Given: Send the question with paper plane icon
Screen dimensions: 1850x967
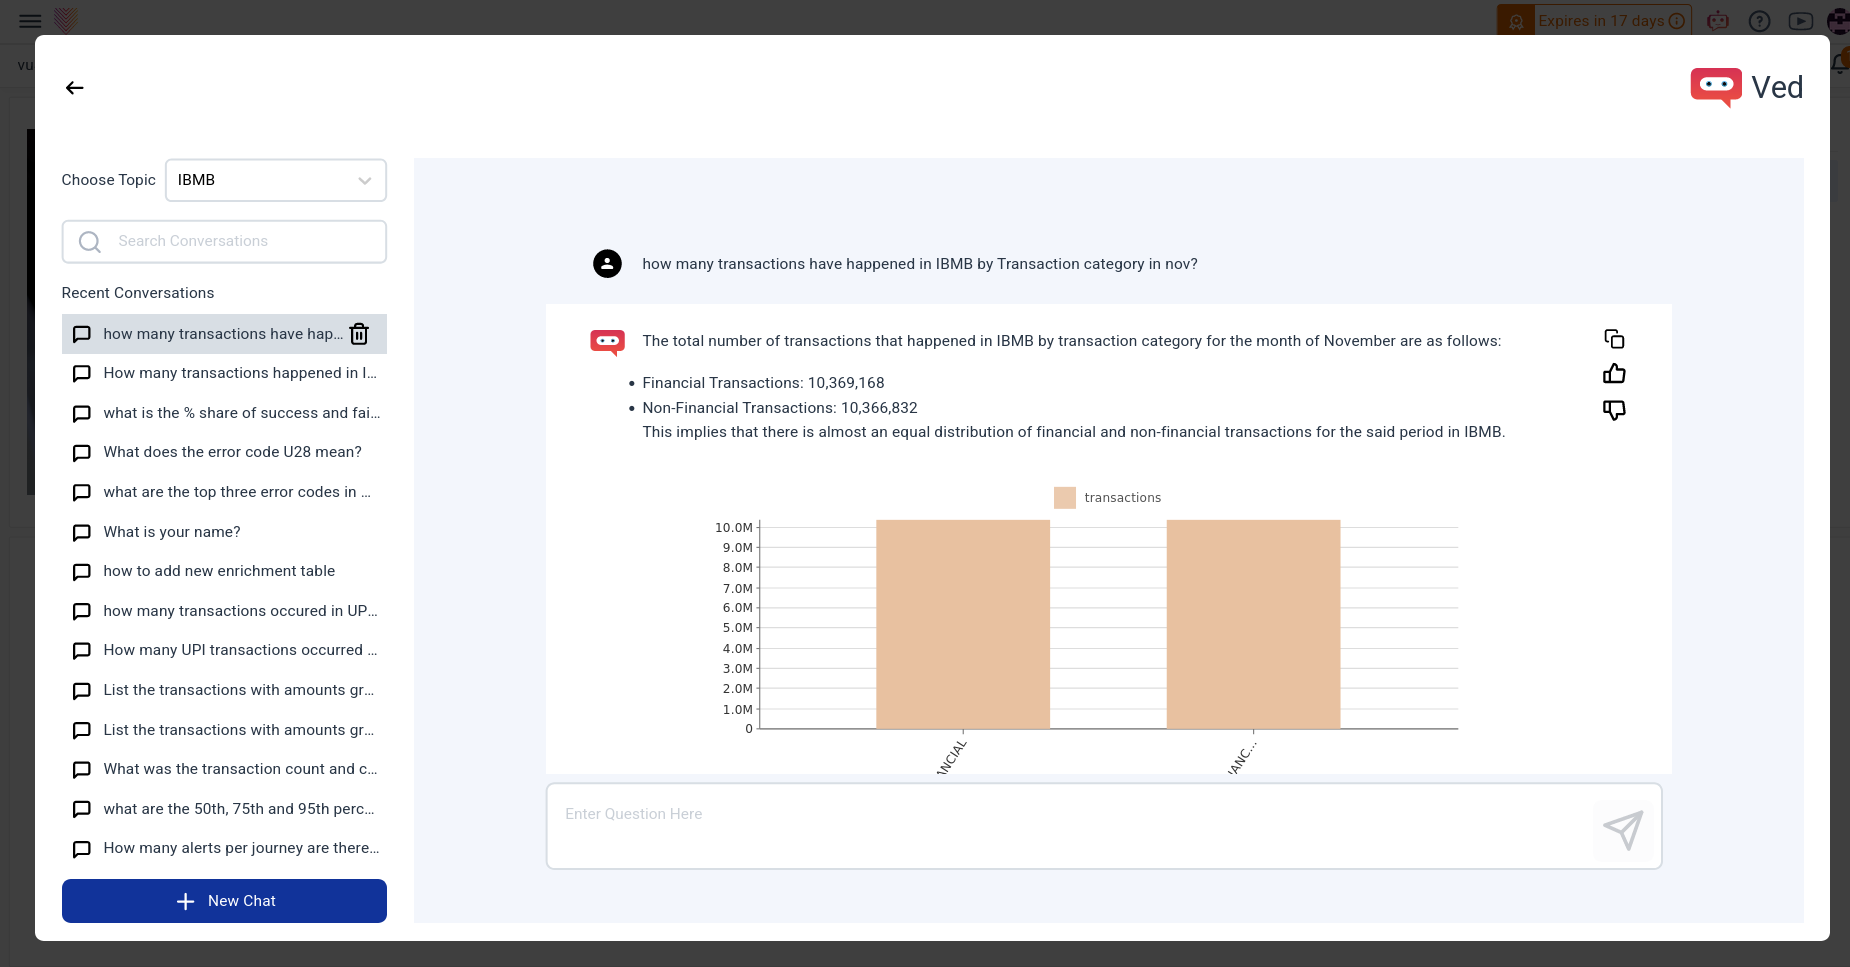Looking at the screenshot, I should tap(1622, 829).
